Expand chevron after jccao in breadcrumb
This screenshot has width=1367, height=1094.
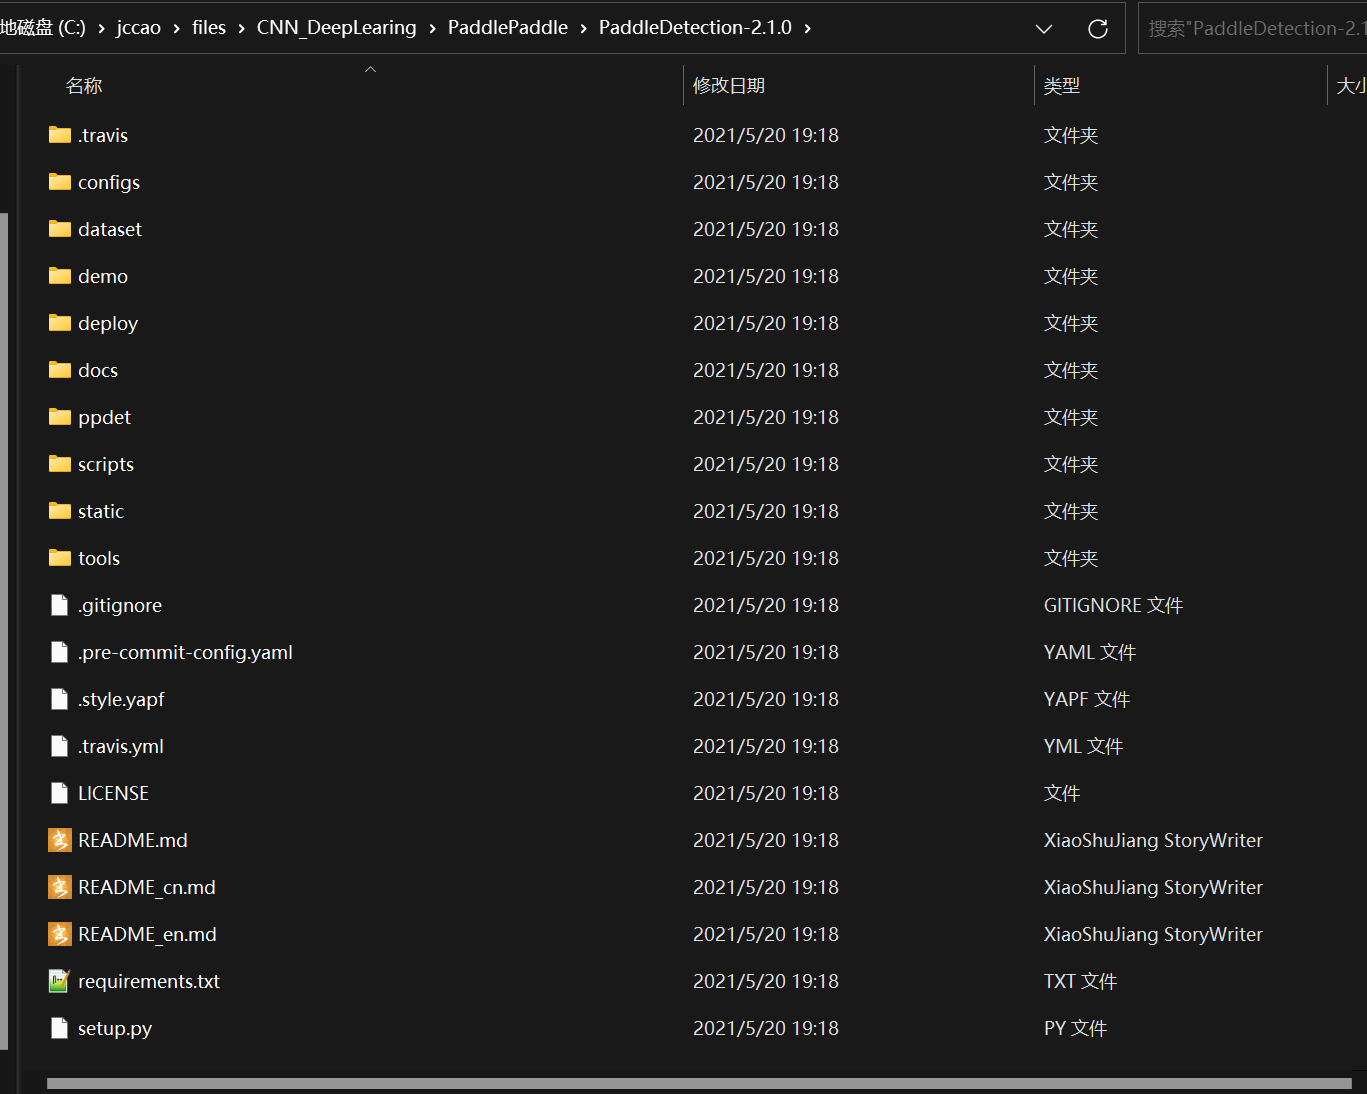pyautogui.click(x=177, y=29)
